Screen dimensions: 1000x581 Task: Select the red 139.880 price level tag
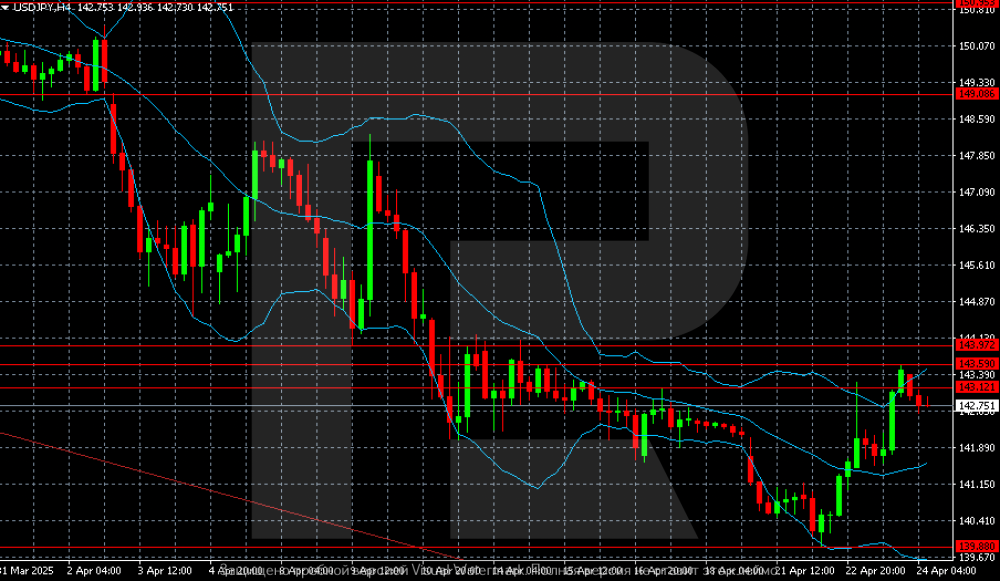(x=976, y=547)
